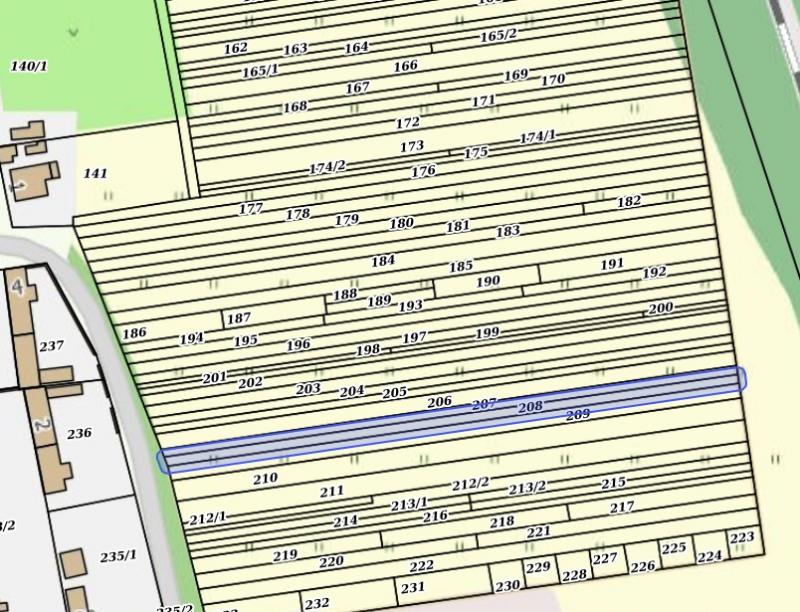Click parcel label 188
This screenshot has width=800, height=612.
pos(345,295)
